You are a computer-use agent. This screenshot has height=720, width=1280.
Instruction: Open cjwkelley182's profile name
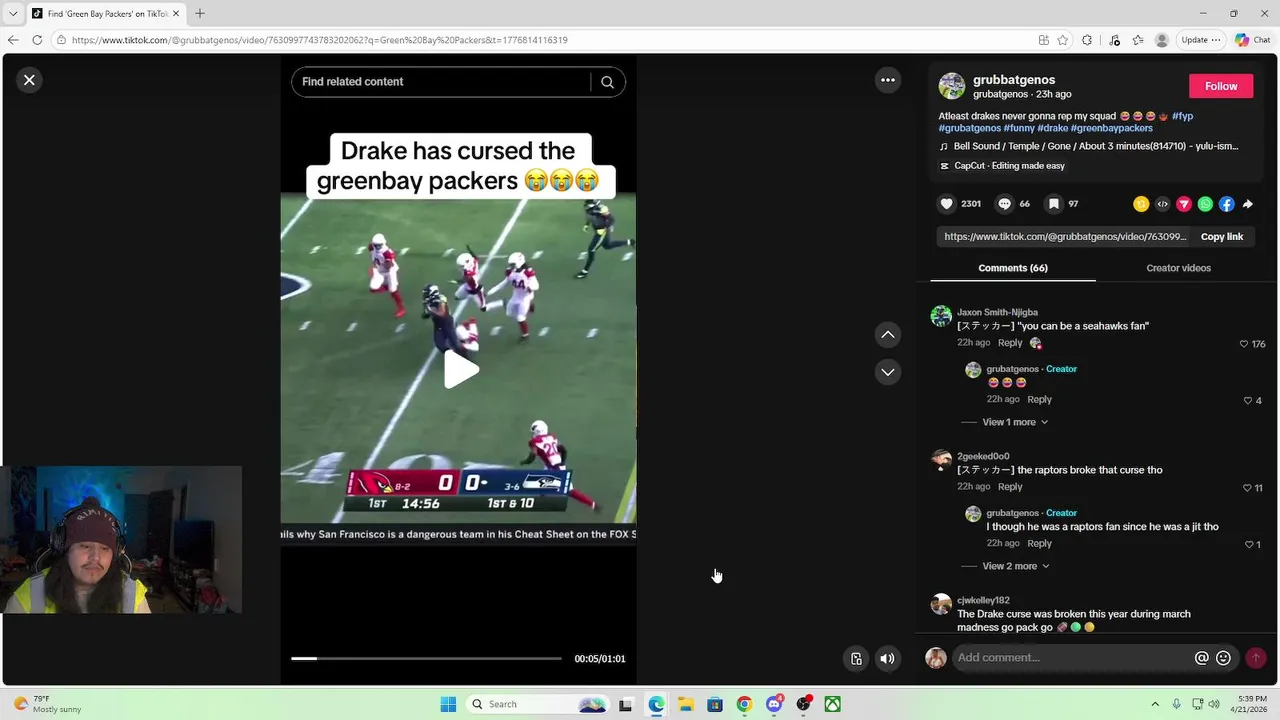pos(983,600)
